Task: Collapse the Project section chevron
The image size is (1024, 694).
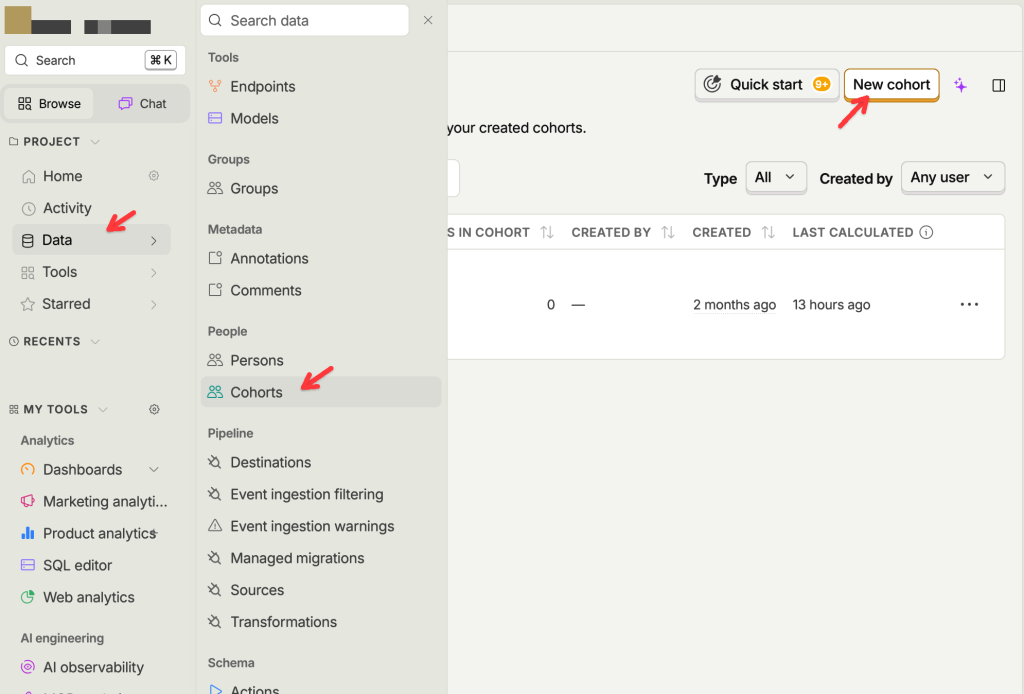Action: pyautogui.click(x=95, y=142)
